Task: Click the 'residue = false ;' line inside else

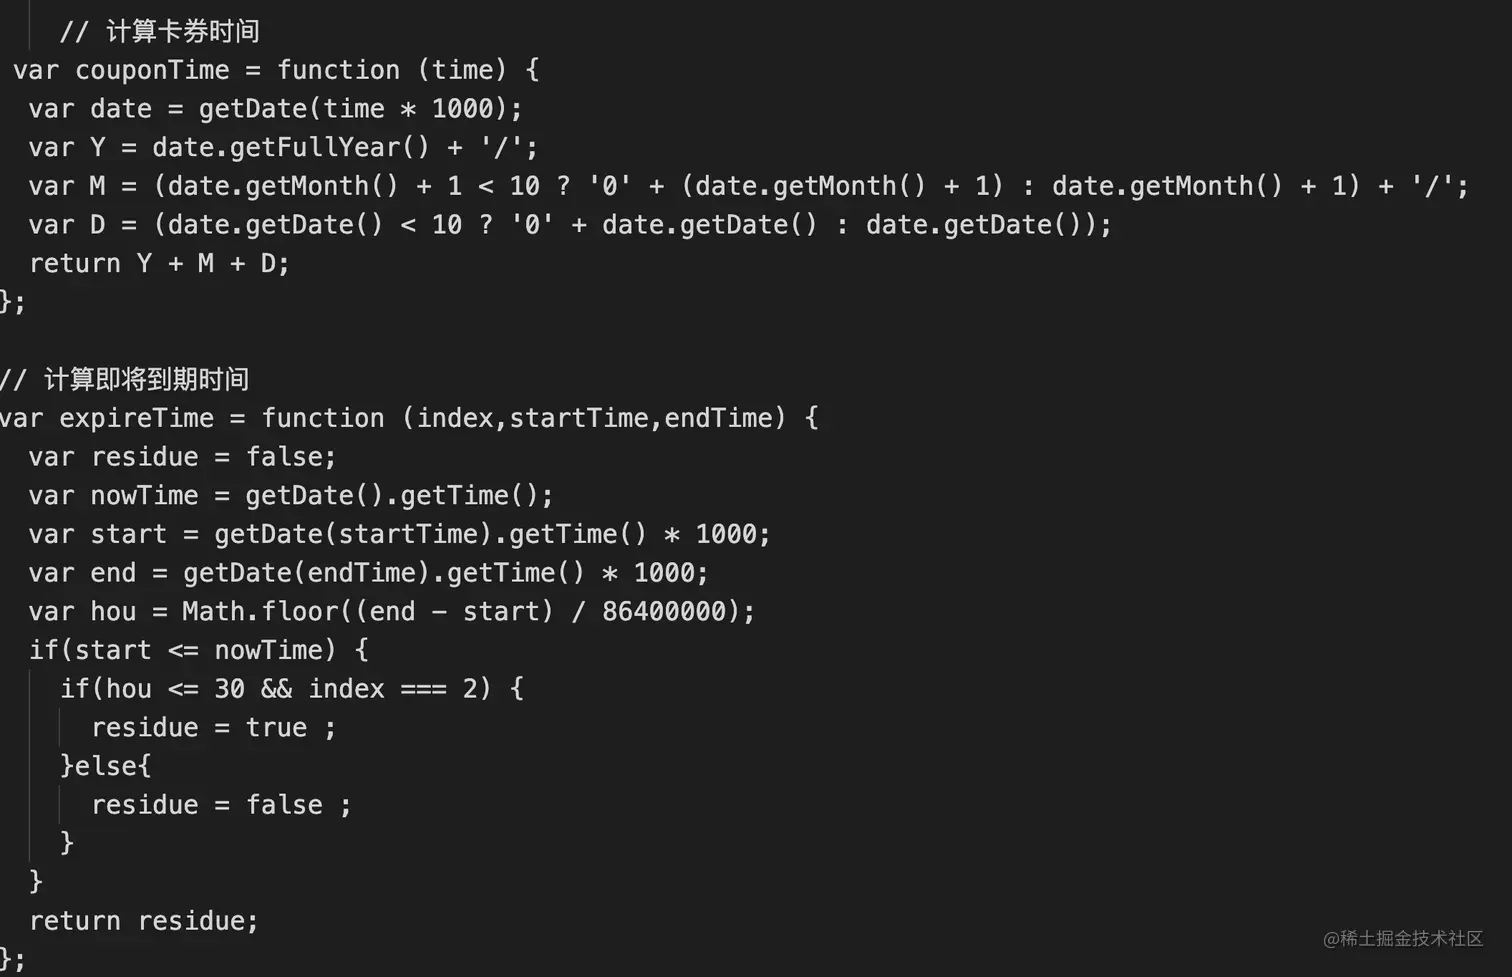Action: tap(220, 805)
